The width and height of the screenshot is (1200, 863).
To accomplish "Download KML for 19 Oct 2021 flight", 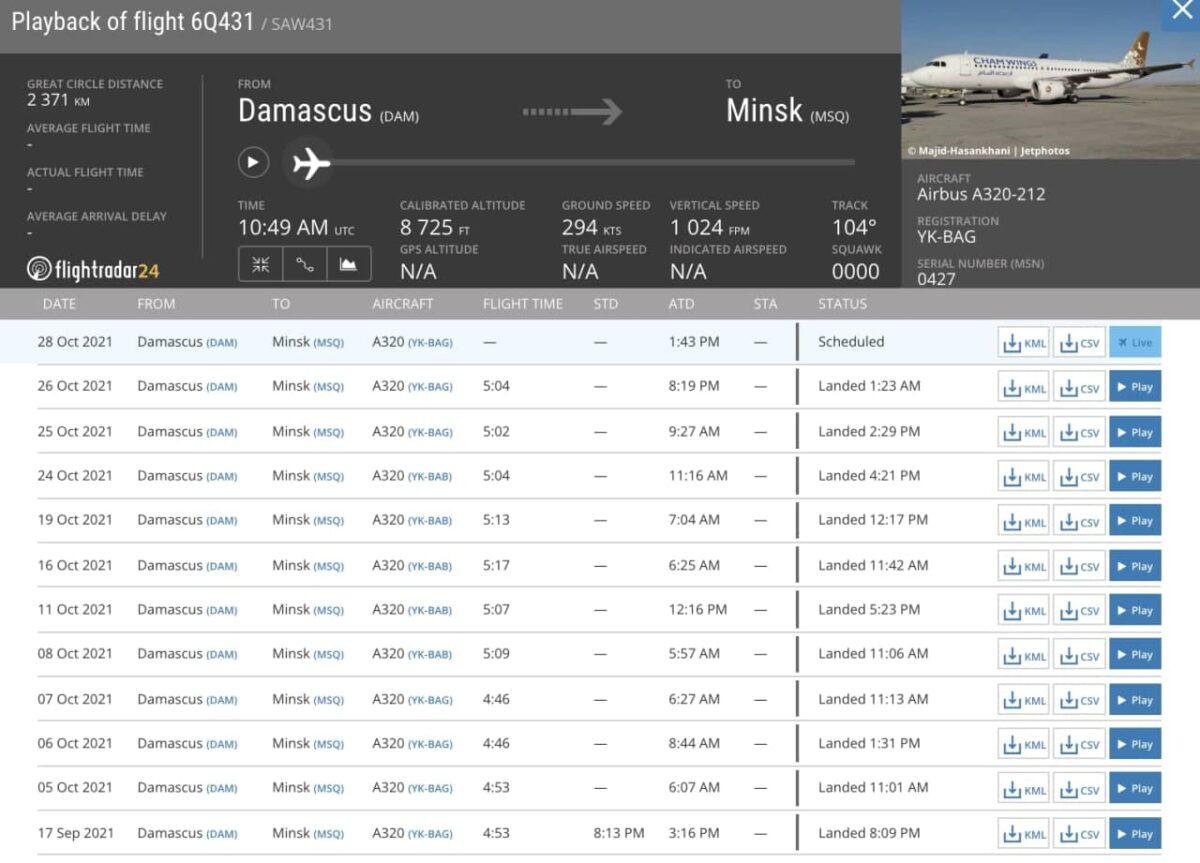I will [1024, 521].
